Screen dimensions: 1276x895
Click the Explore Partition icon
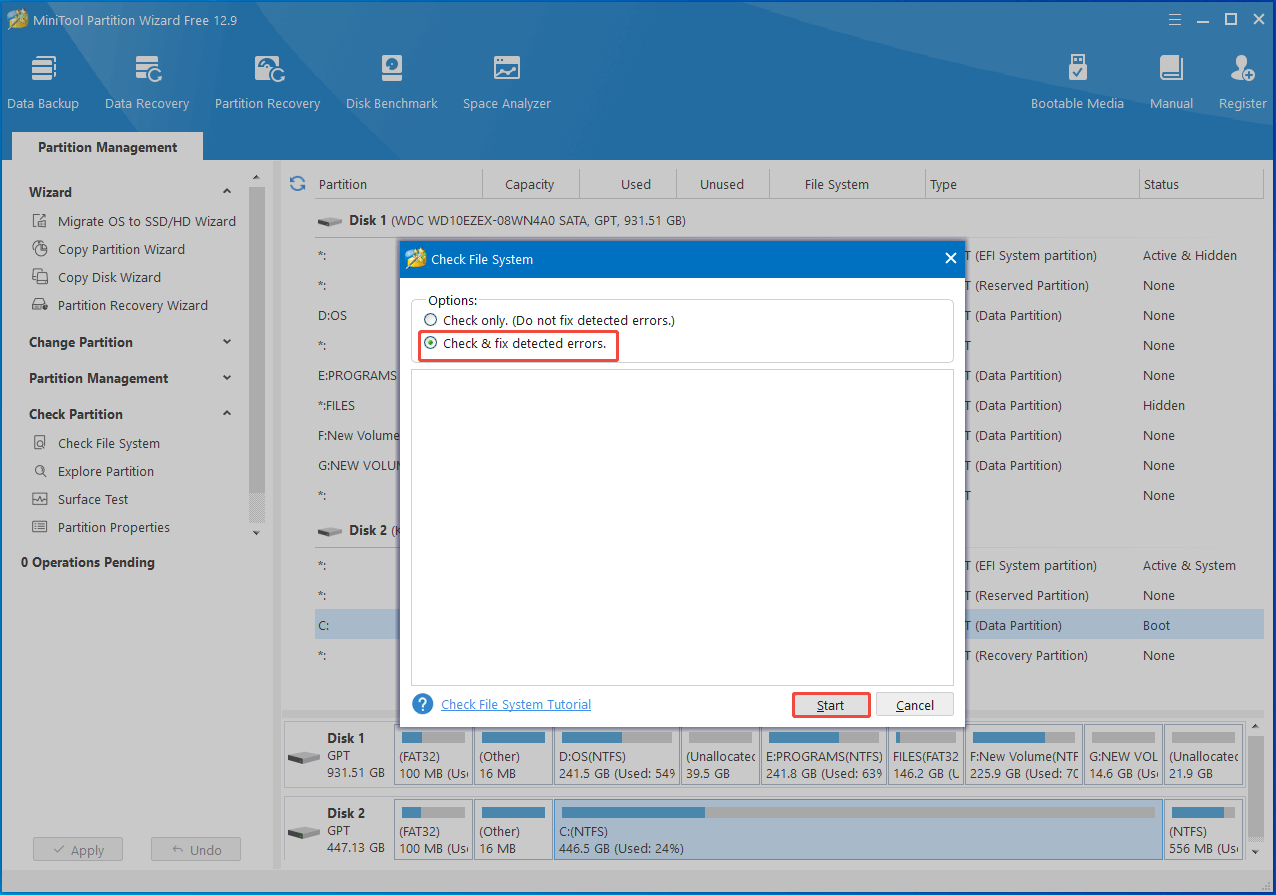point(40,471)
